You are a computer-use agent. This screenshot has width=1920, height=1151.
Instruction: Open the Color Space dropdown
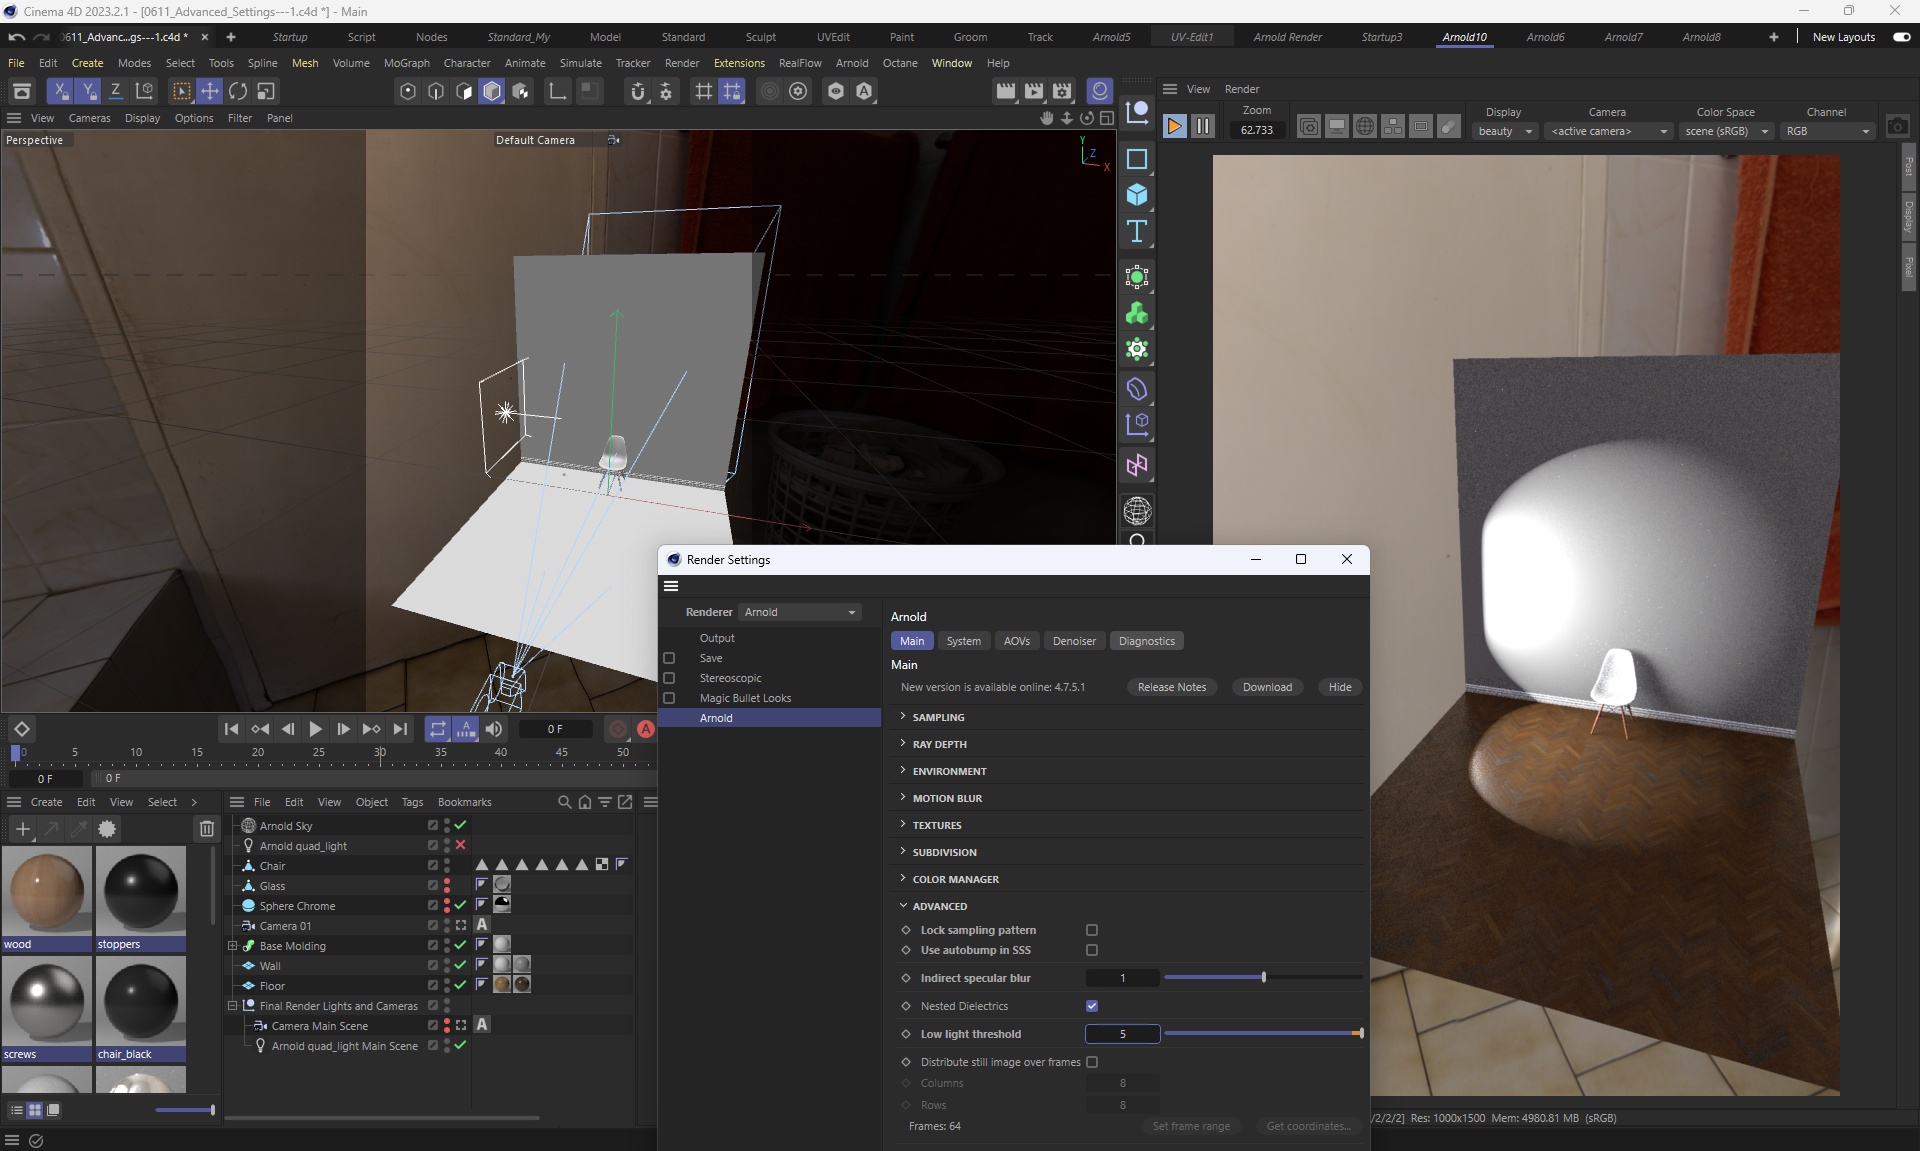(x=1725, y=131)
